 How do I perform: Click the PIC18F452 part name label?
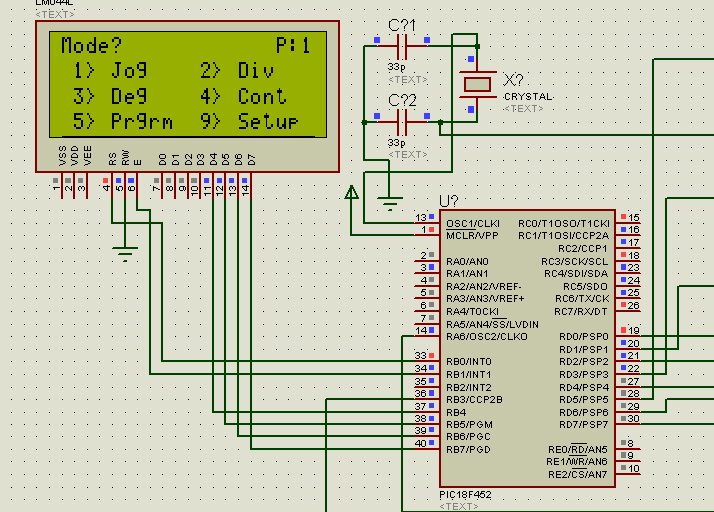465,496
